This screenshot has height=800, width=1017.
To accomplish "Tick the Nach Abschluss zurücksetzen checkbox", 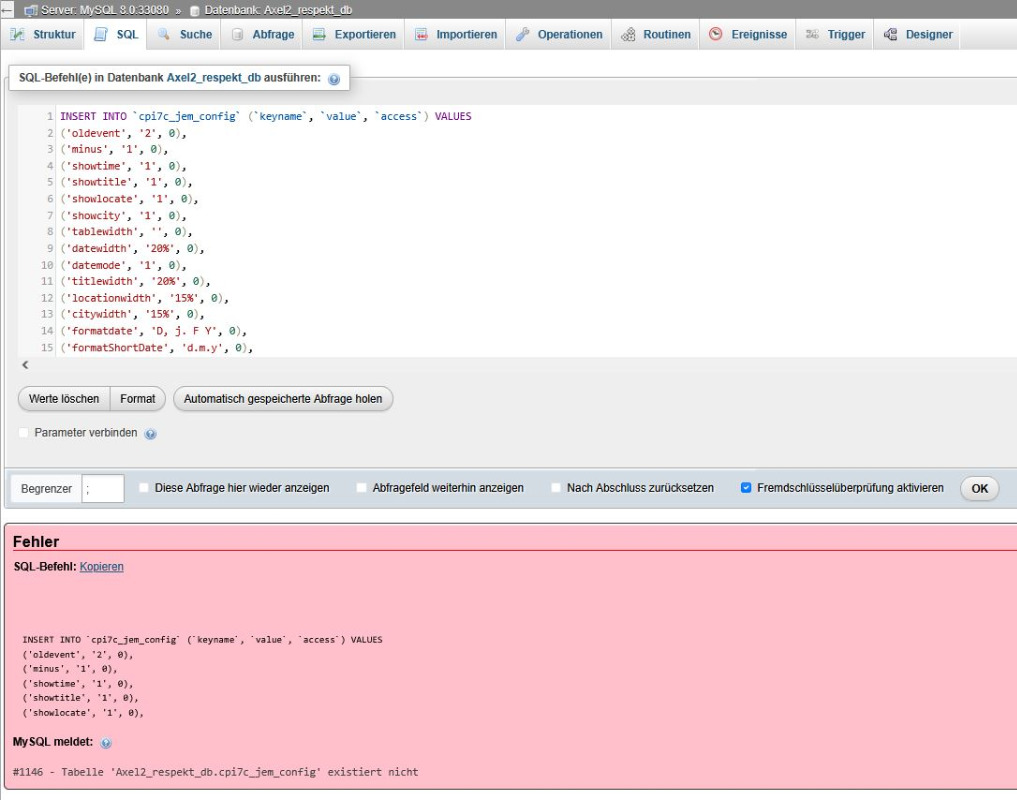I will [x=556, y=488].
